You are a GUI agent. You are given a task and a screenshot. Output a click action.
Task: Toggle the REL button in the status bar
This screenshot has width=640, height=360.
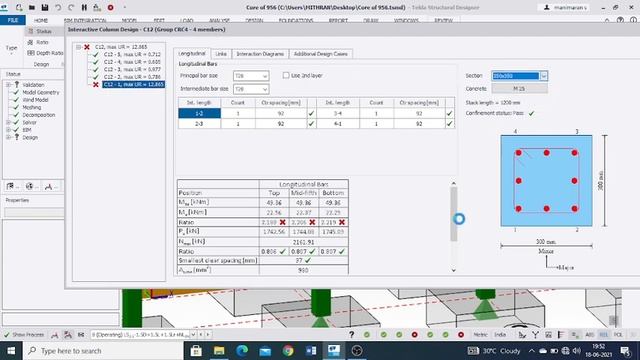tap(603, 335)
